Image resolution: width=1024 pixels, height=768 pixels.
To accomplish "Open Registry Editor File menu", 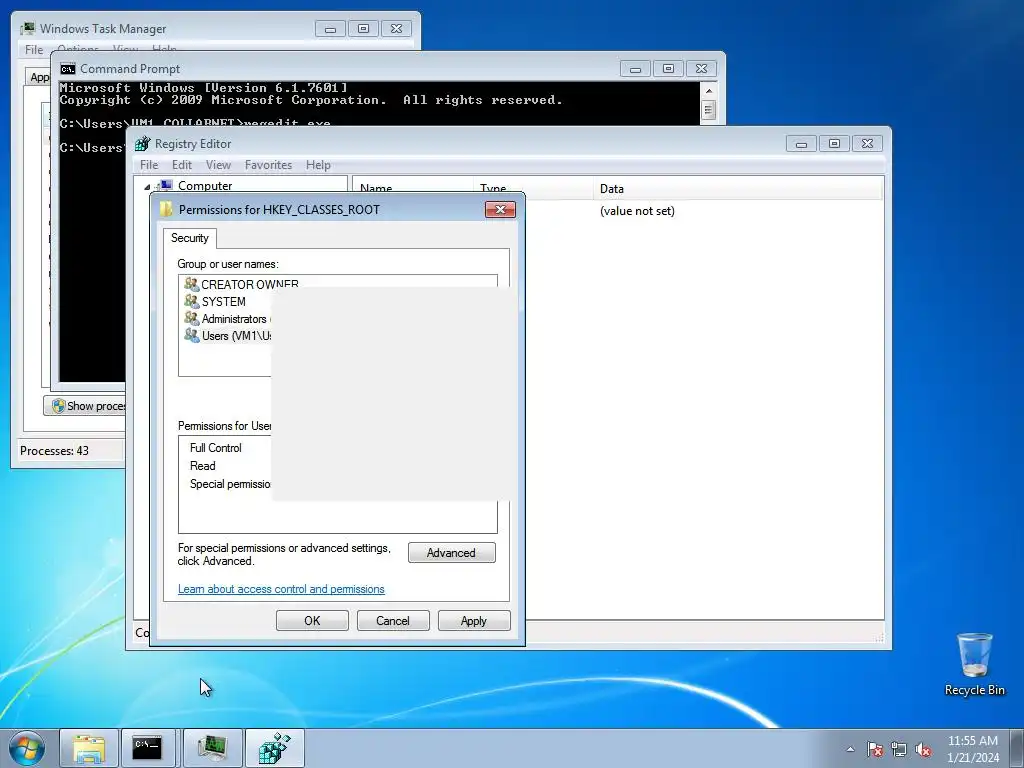I will point(149,165).
